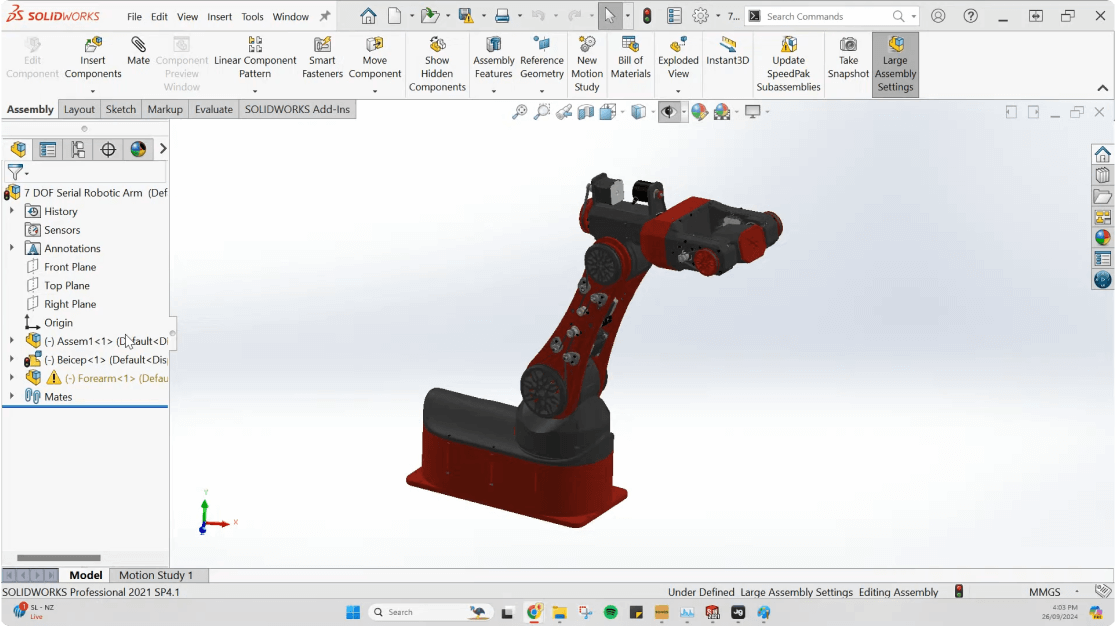This screenshot has height=626, width=1116.
Task: Open the File menu
Action: click(x=135, y=16)
